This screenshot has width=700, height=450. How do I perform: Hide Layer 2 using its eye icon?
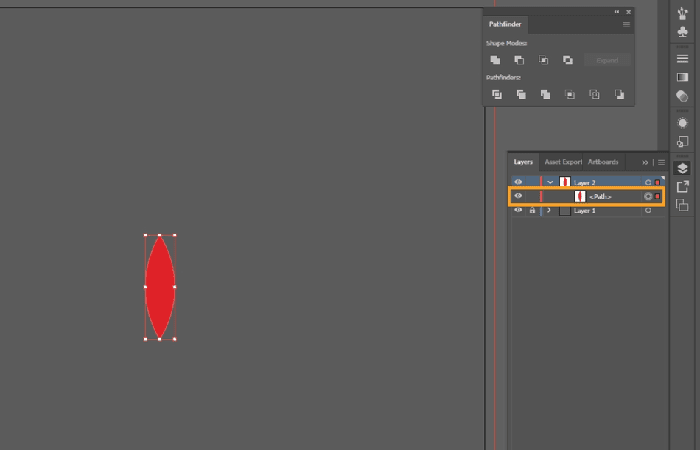click(x=518, y=182)
